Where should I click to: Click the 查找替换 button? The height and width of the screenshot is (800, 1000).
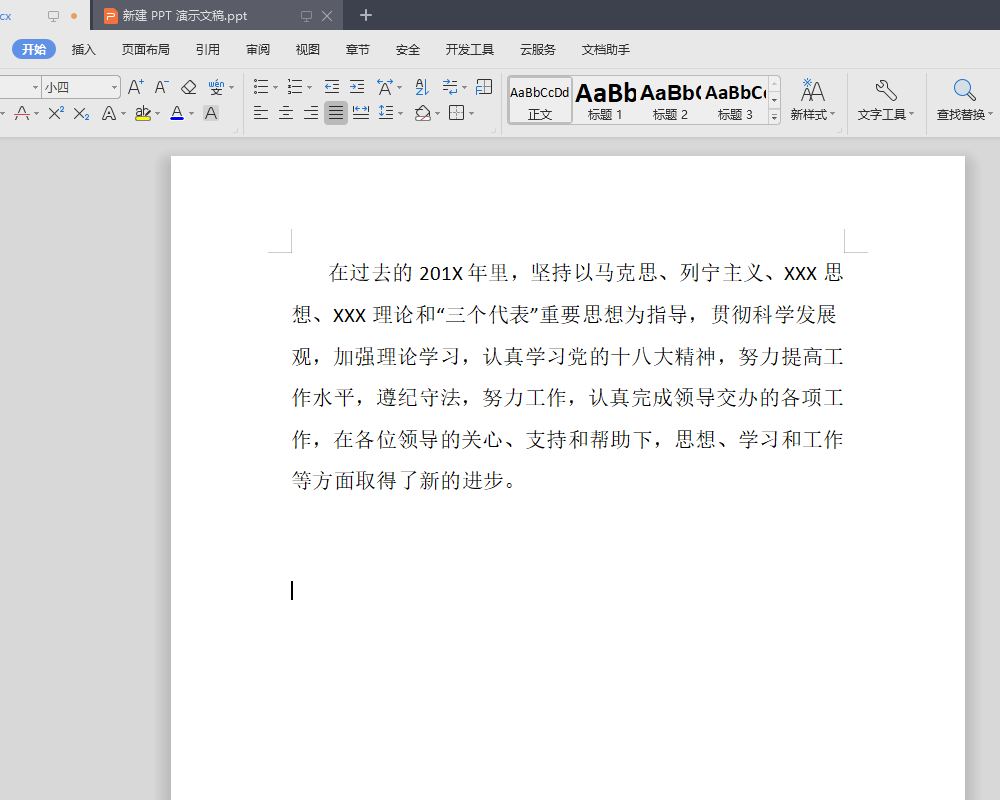tap(964, 100)
